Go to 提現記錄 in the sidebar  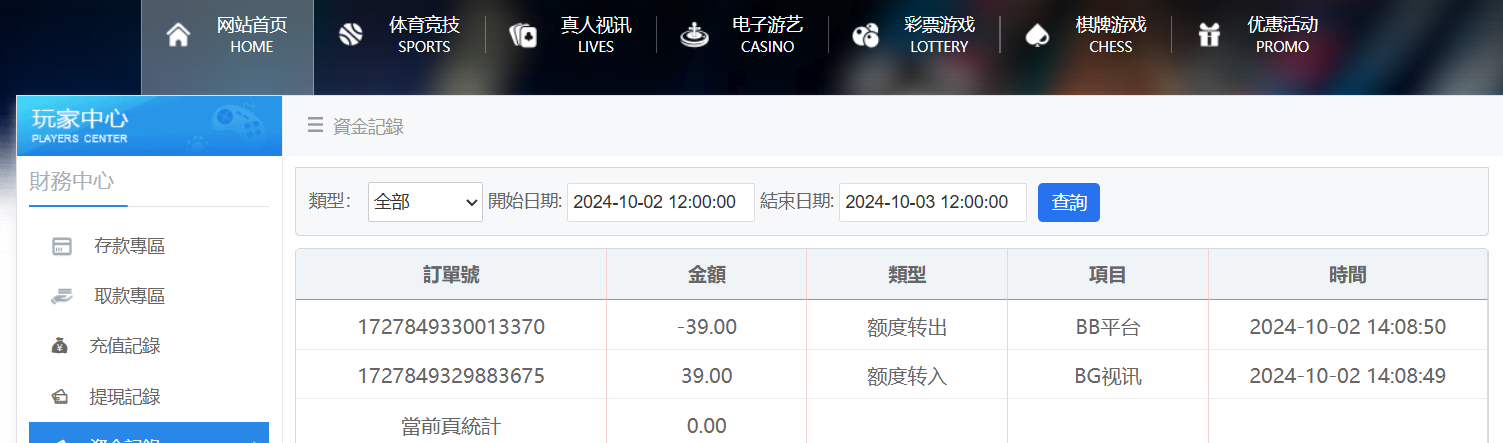pos(125,397)
